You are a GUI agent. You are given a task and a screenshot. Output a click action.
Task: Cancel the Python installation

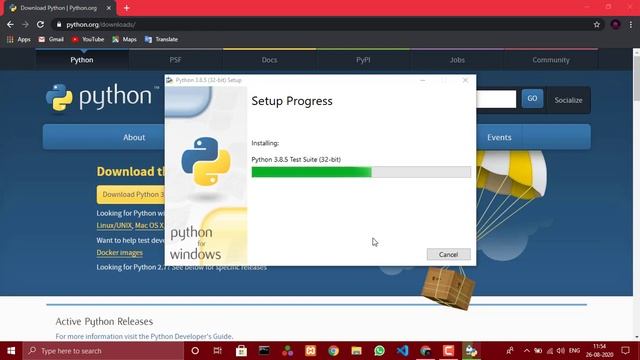point(449,254)
